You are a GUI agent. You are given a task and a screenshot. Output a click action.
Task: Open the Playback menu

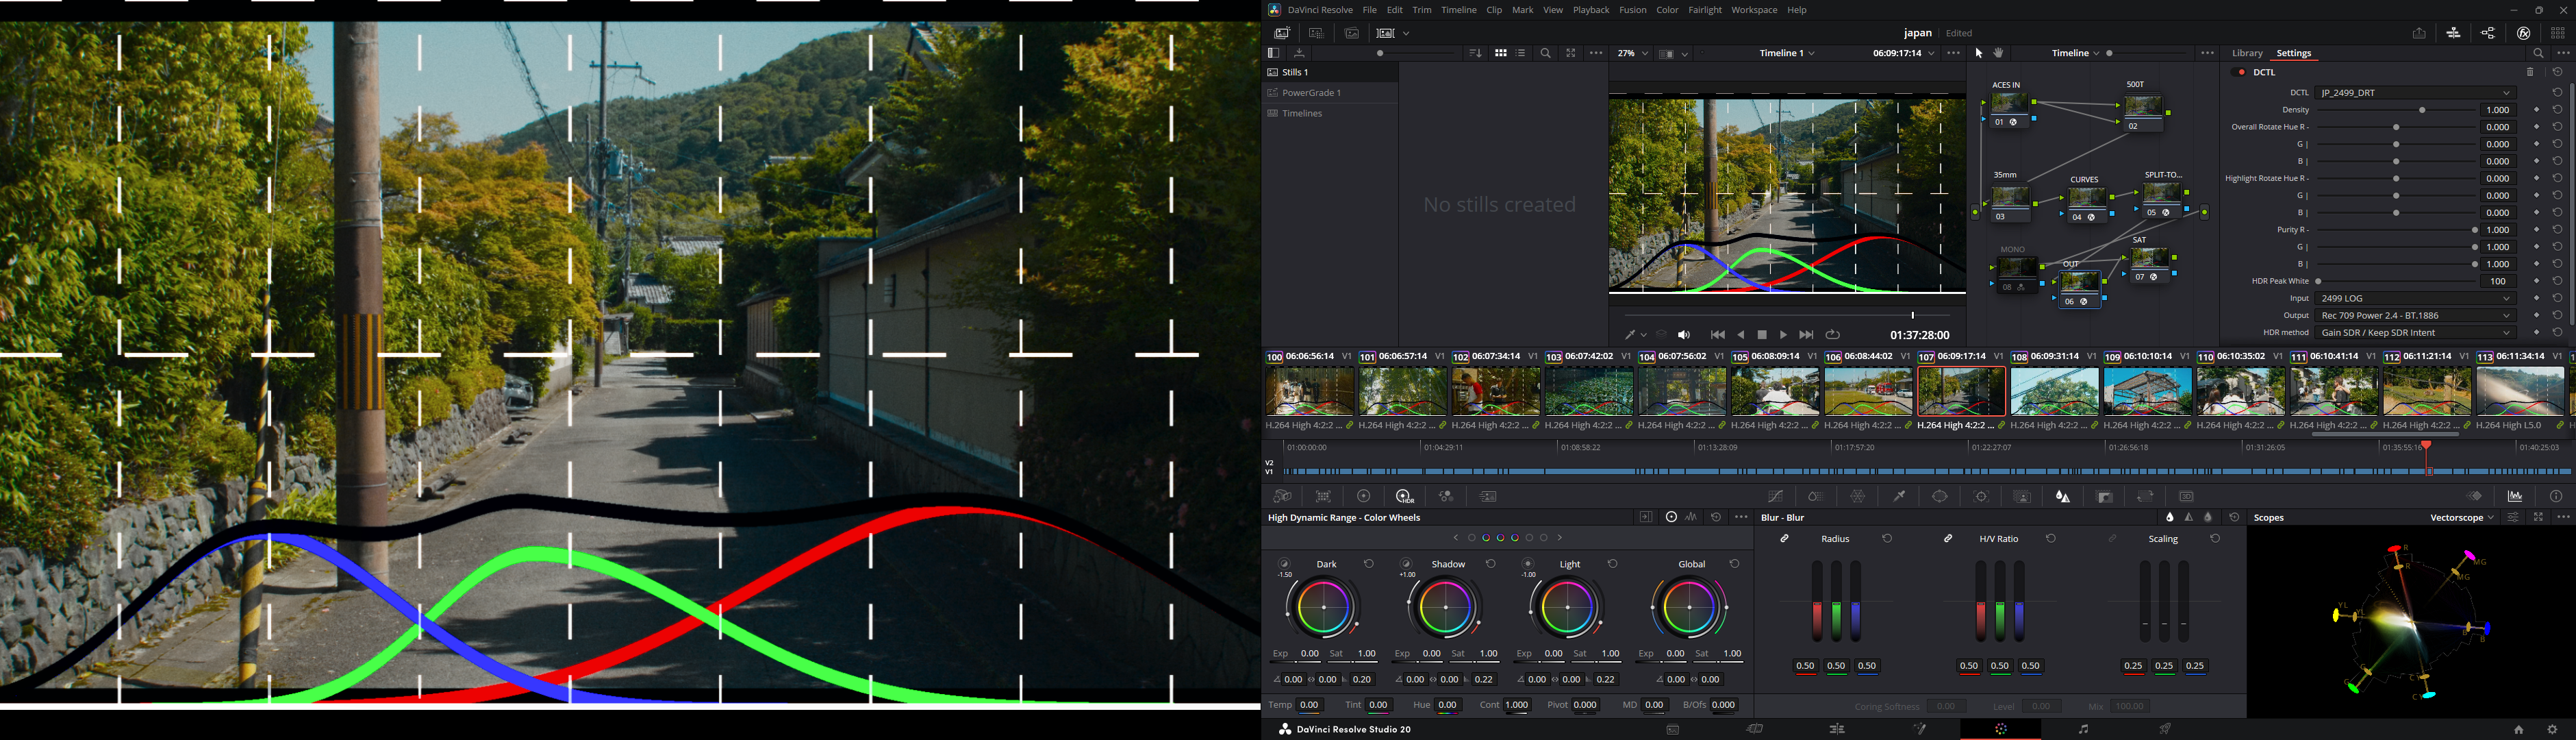pos(1591,10)
